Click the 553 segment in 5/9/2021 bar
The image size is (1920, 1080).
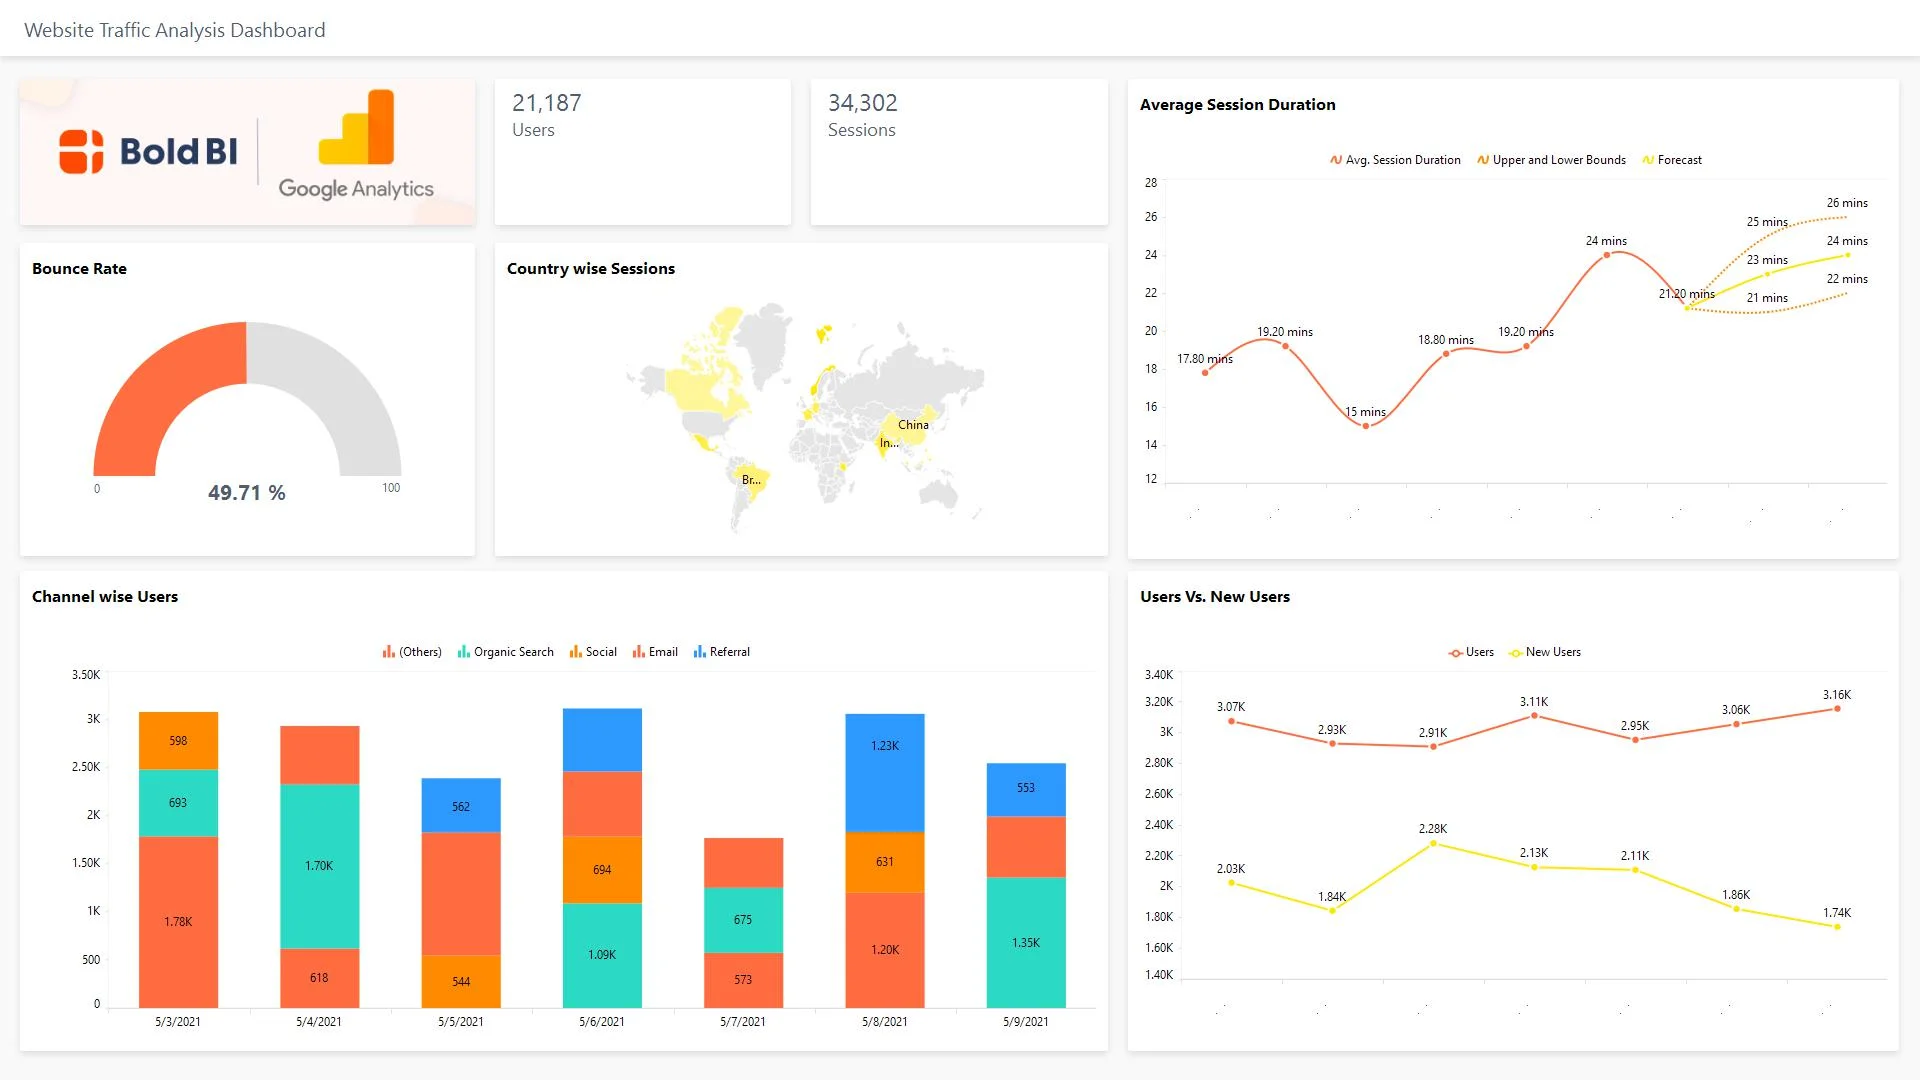[x=1026, y=790]
